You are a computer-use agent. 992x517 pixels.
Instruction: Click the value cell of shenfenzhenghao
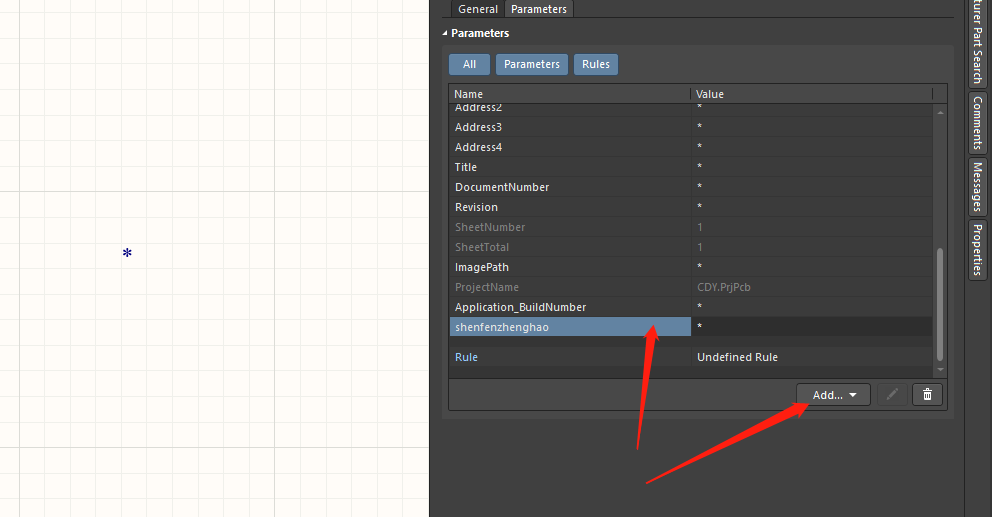[x=812, y=327]
